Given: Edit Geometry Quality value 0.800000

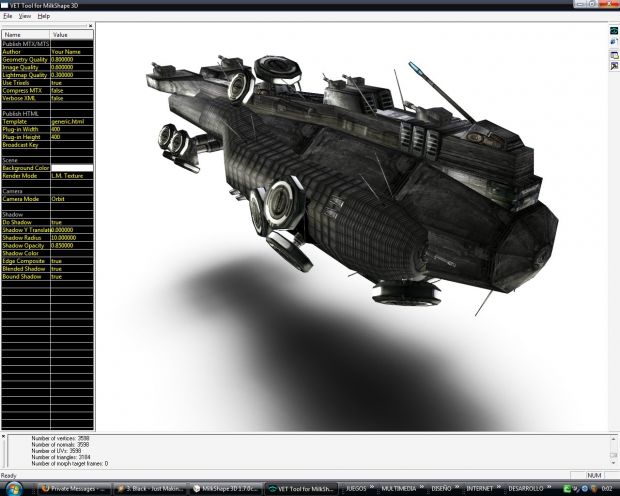Looking at the screenshot, I should tap(72, 59).
